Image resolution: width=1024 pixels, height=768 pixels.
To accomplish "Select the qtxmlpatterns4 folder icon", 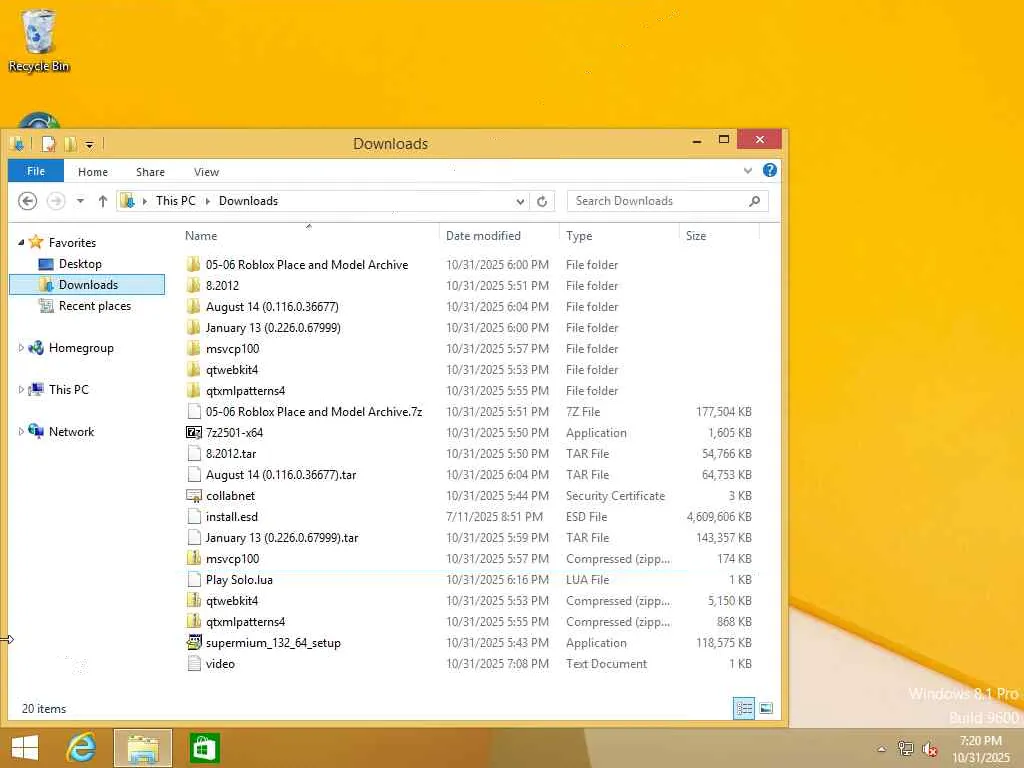I will pos(193,391).
